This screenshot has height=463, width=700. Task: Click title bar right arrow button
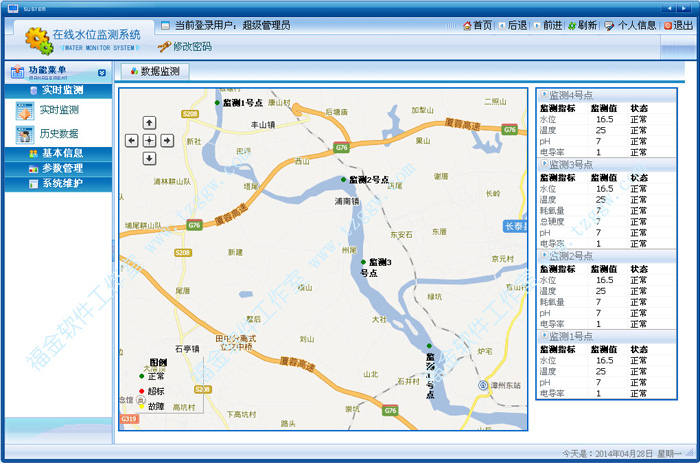click(x=683, y=8)
